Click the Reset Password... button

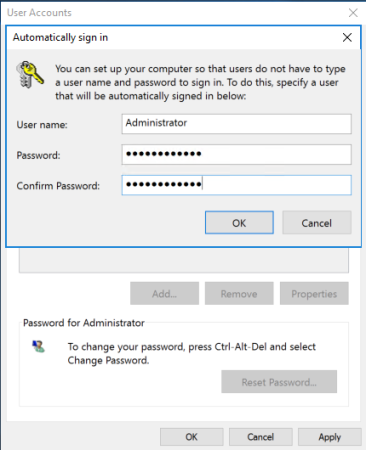coord(279,382)
